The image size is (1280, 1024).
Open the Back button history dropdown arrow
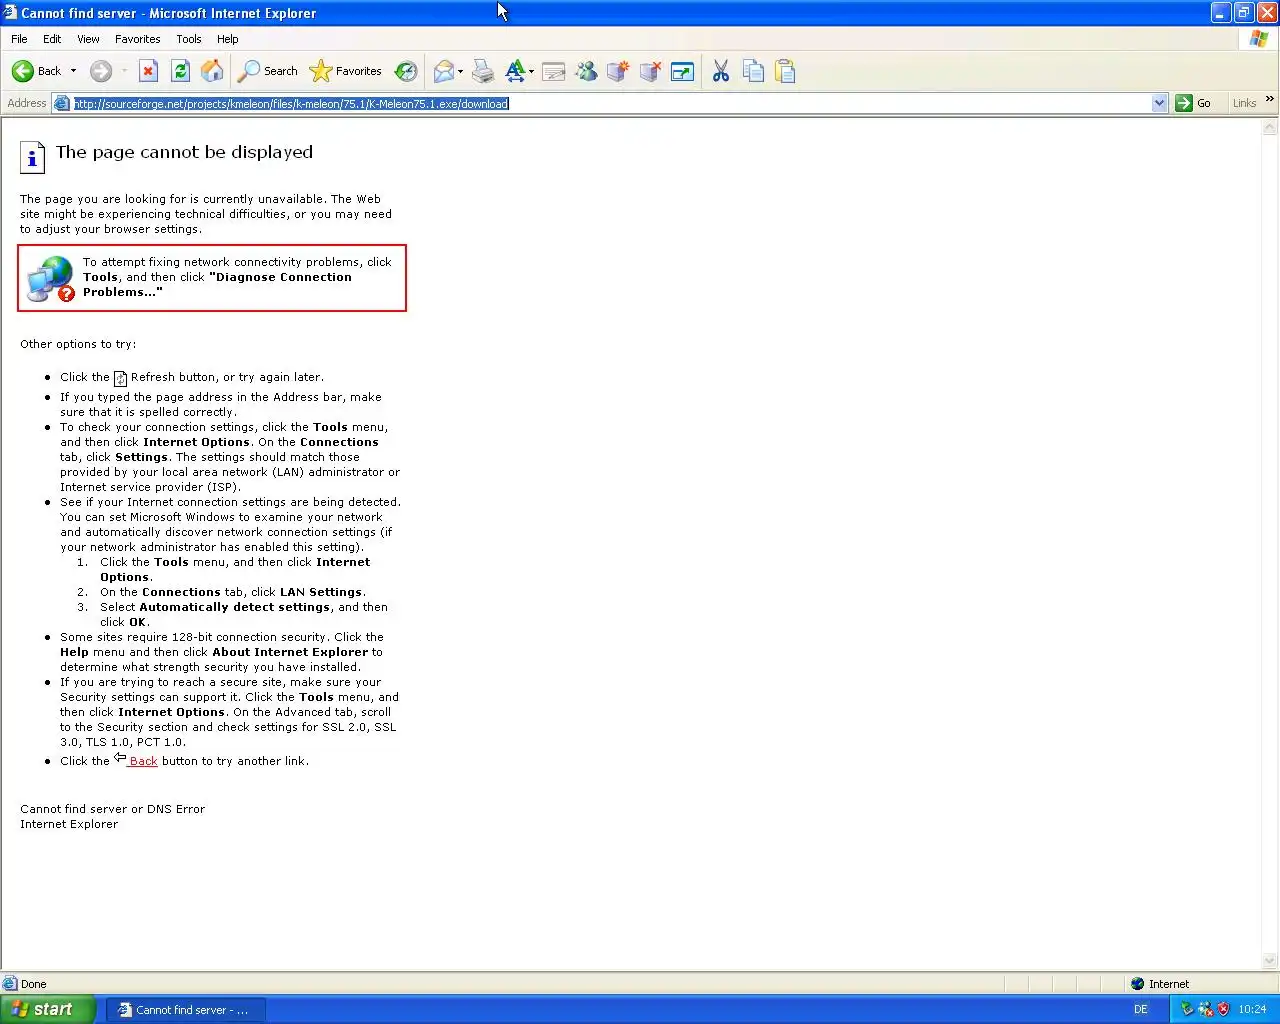(73, 71)
